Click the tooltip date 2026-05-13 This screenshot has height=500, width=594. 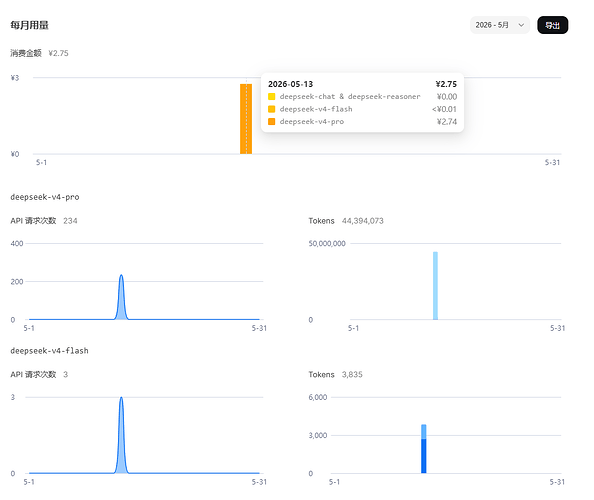[x=291, y=84]
